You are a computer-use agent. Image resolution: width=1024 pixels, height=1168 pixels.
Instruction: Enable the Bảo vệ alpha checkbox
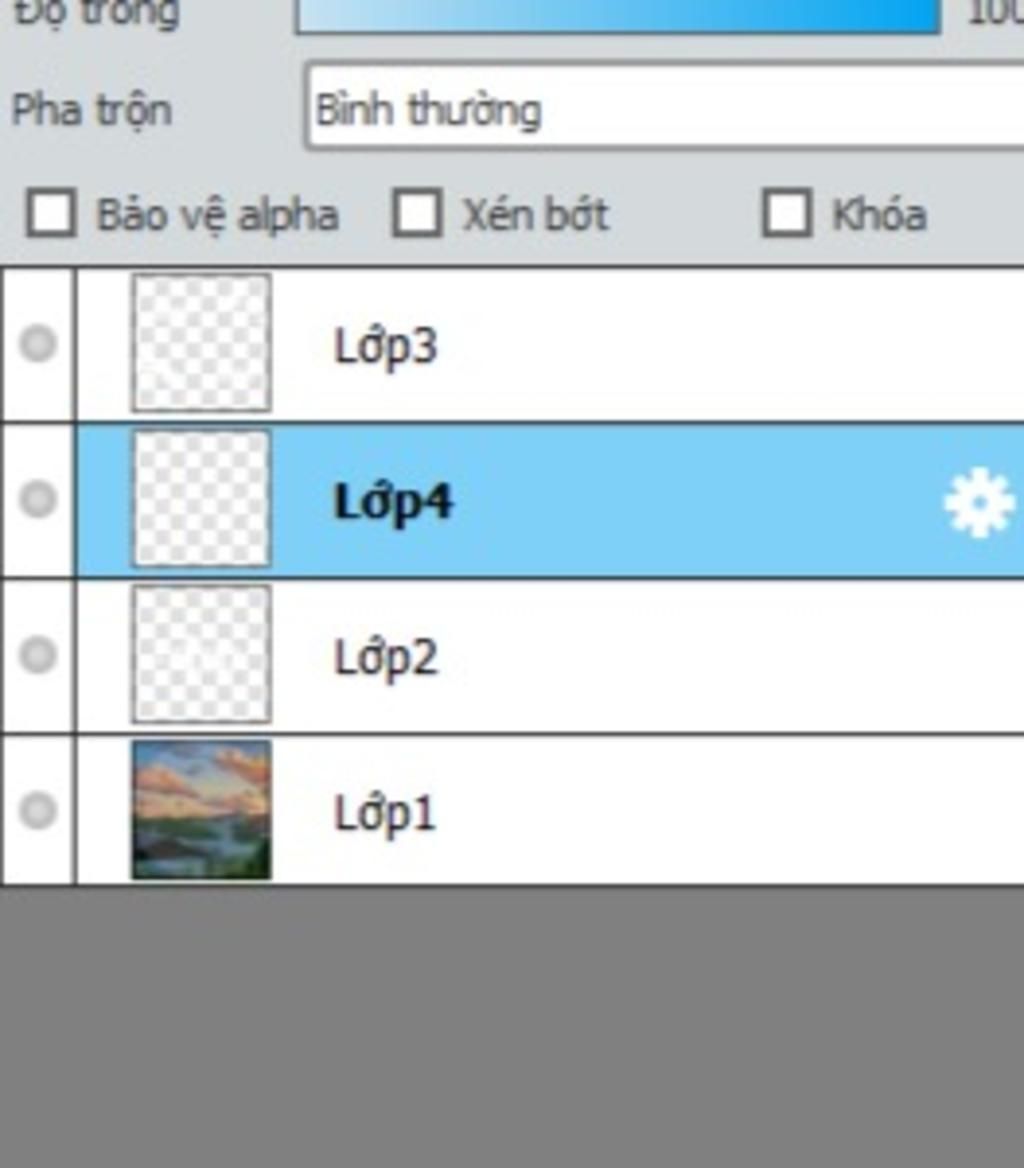pyautogui.click(x=51, y=213)
